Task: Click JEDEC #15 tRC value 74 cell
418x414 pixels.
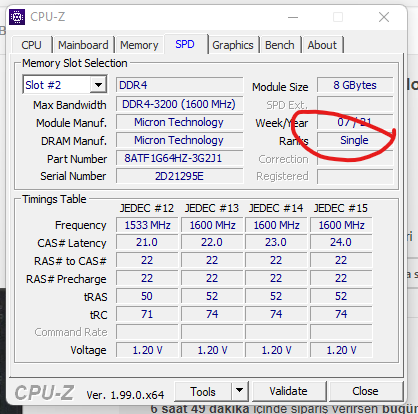Action: coord(341,314)
